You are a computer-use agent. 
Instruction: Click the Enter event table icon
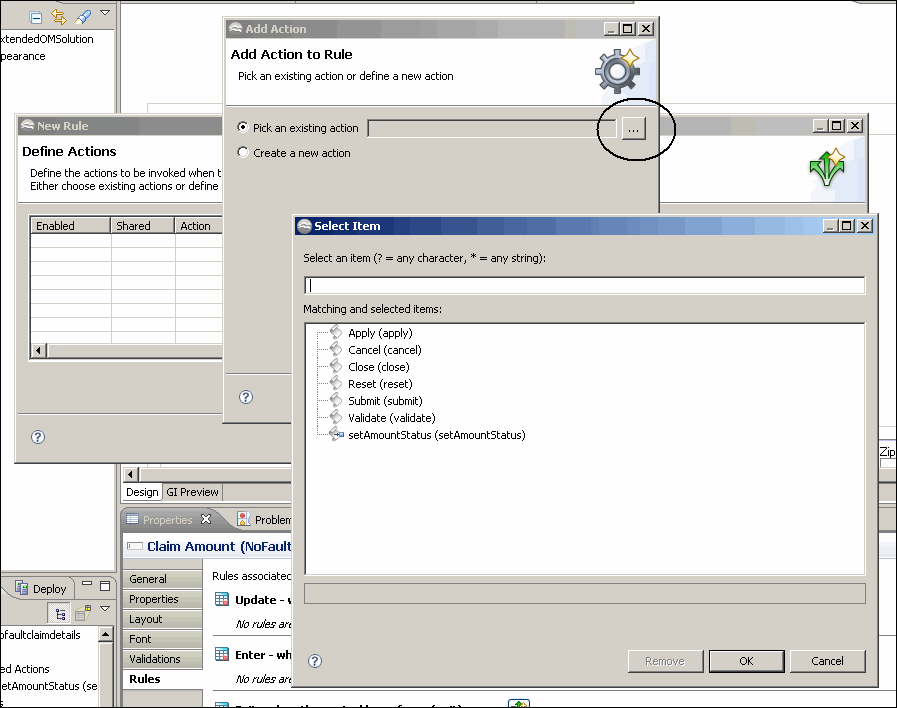[221, 654]
